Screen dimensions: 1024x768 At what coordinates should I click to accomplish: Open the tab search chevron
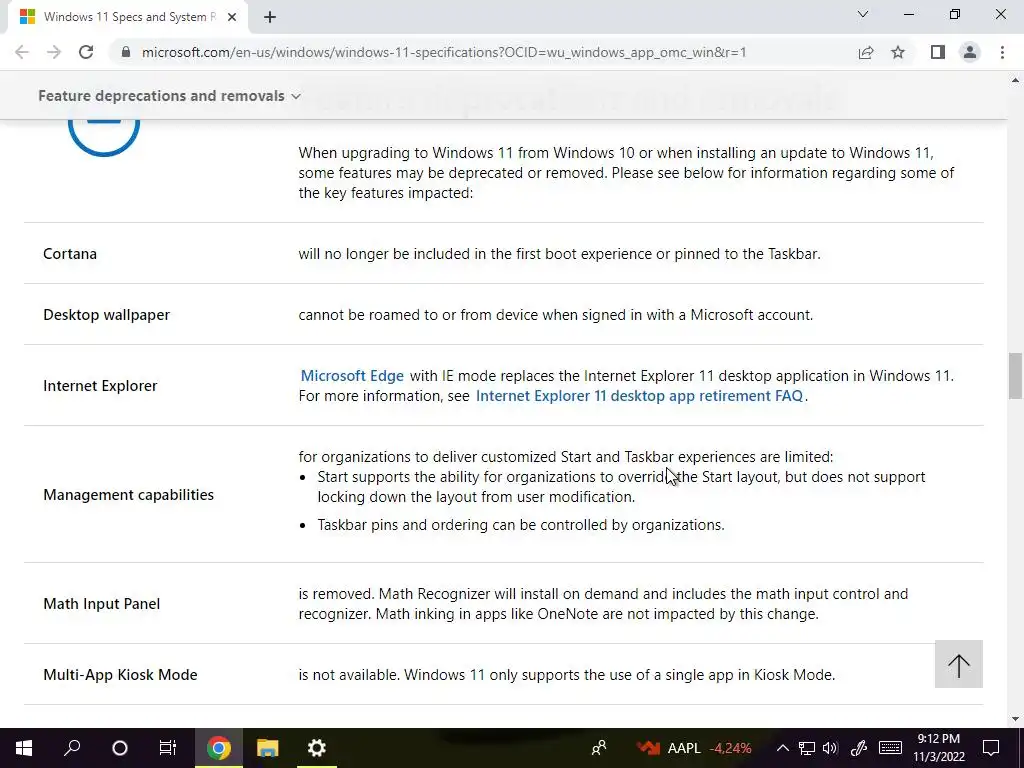coord(863,14)
